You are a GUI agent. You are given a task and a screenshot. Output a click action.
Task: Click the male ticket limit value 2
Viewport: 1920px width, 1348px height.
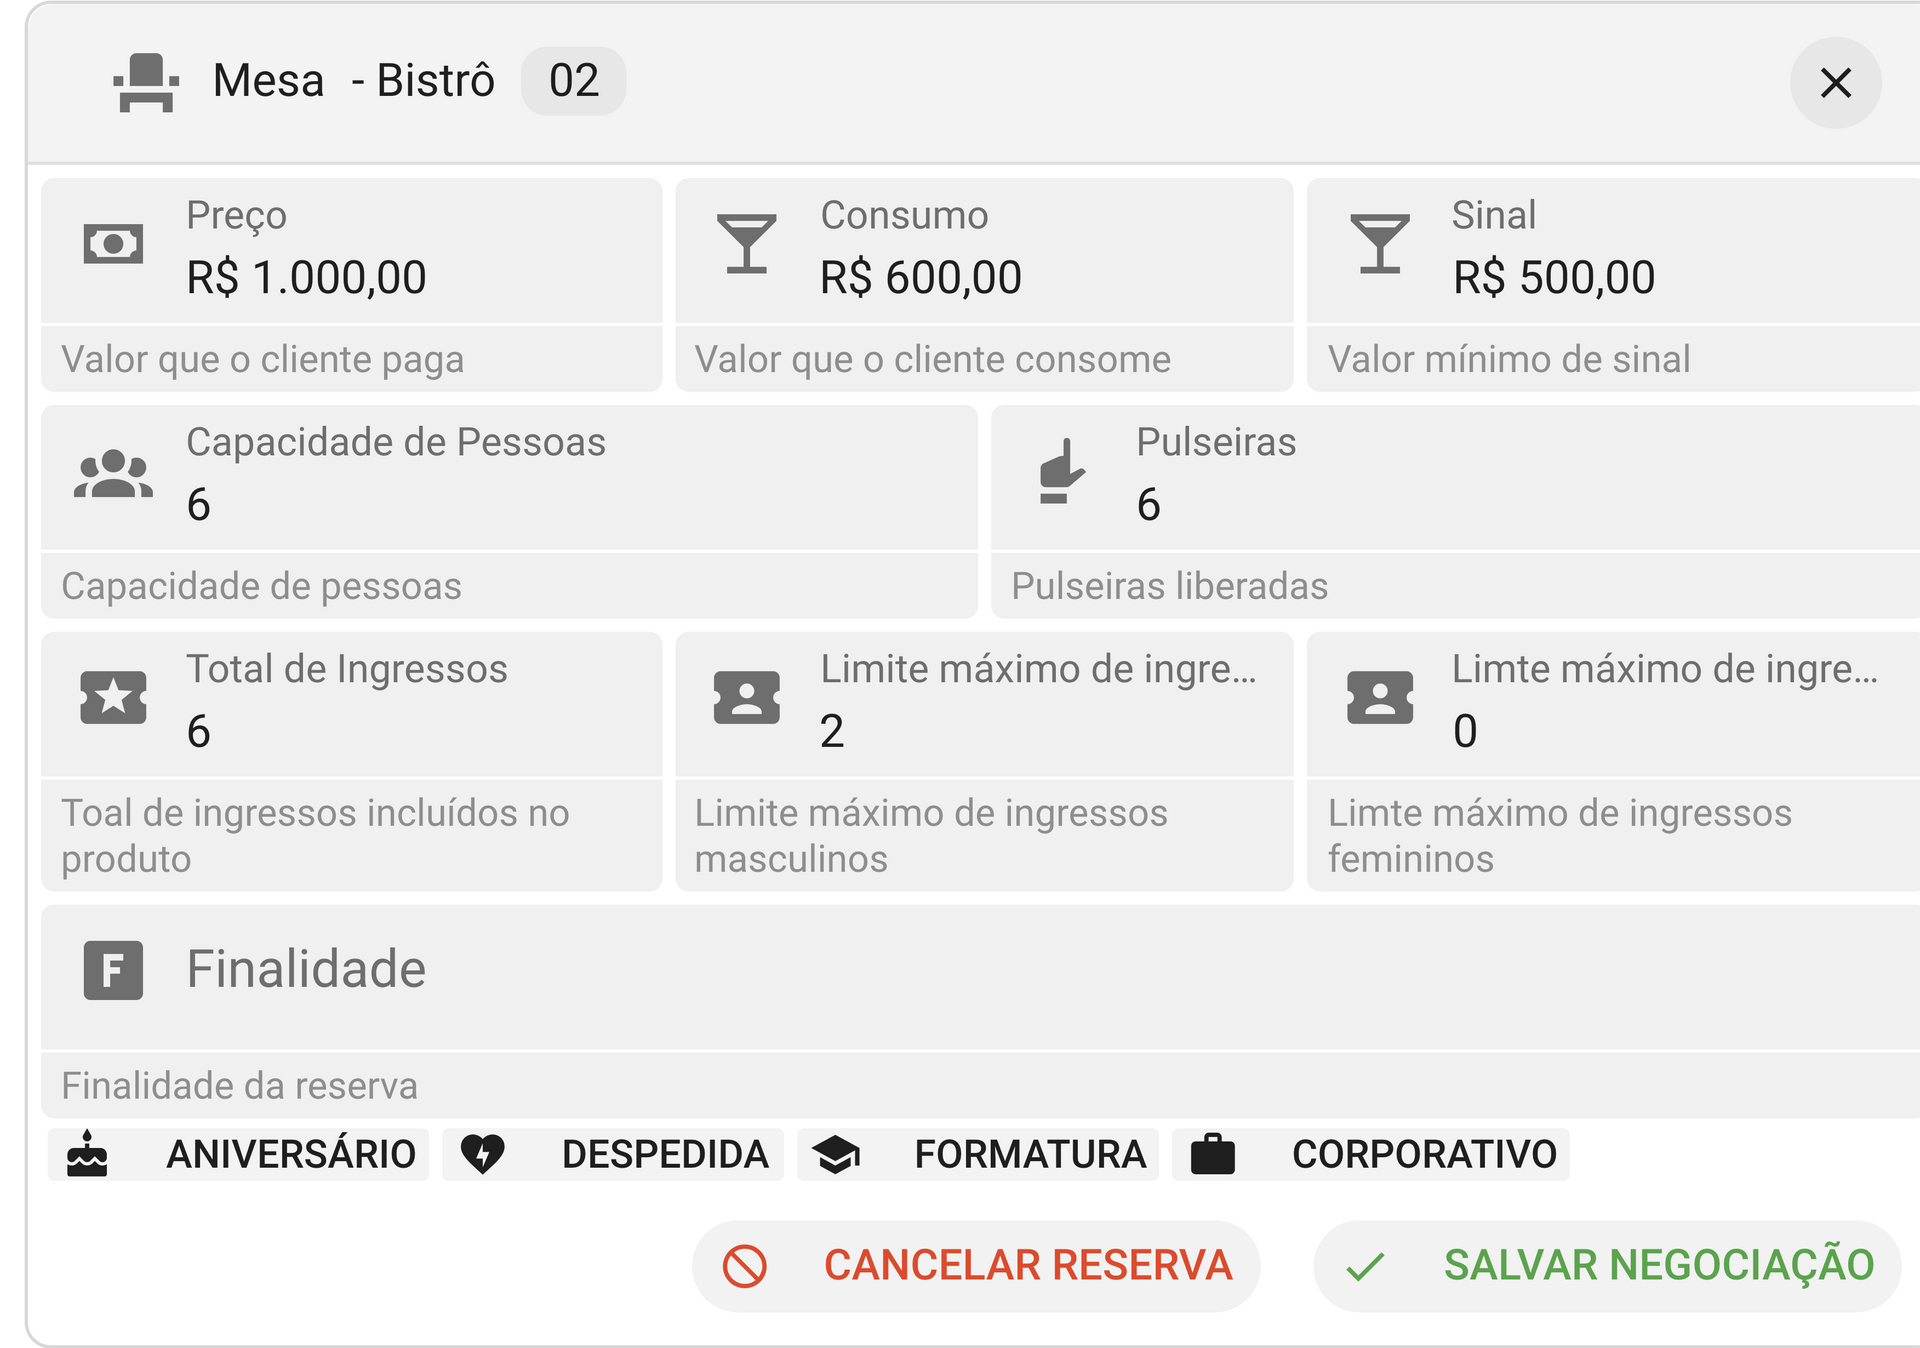pyautogui.click(x=832, y=731)
